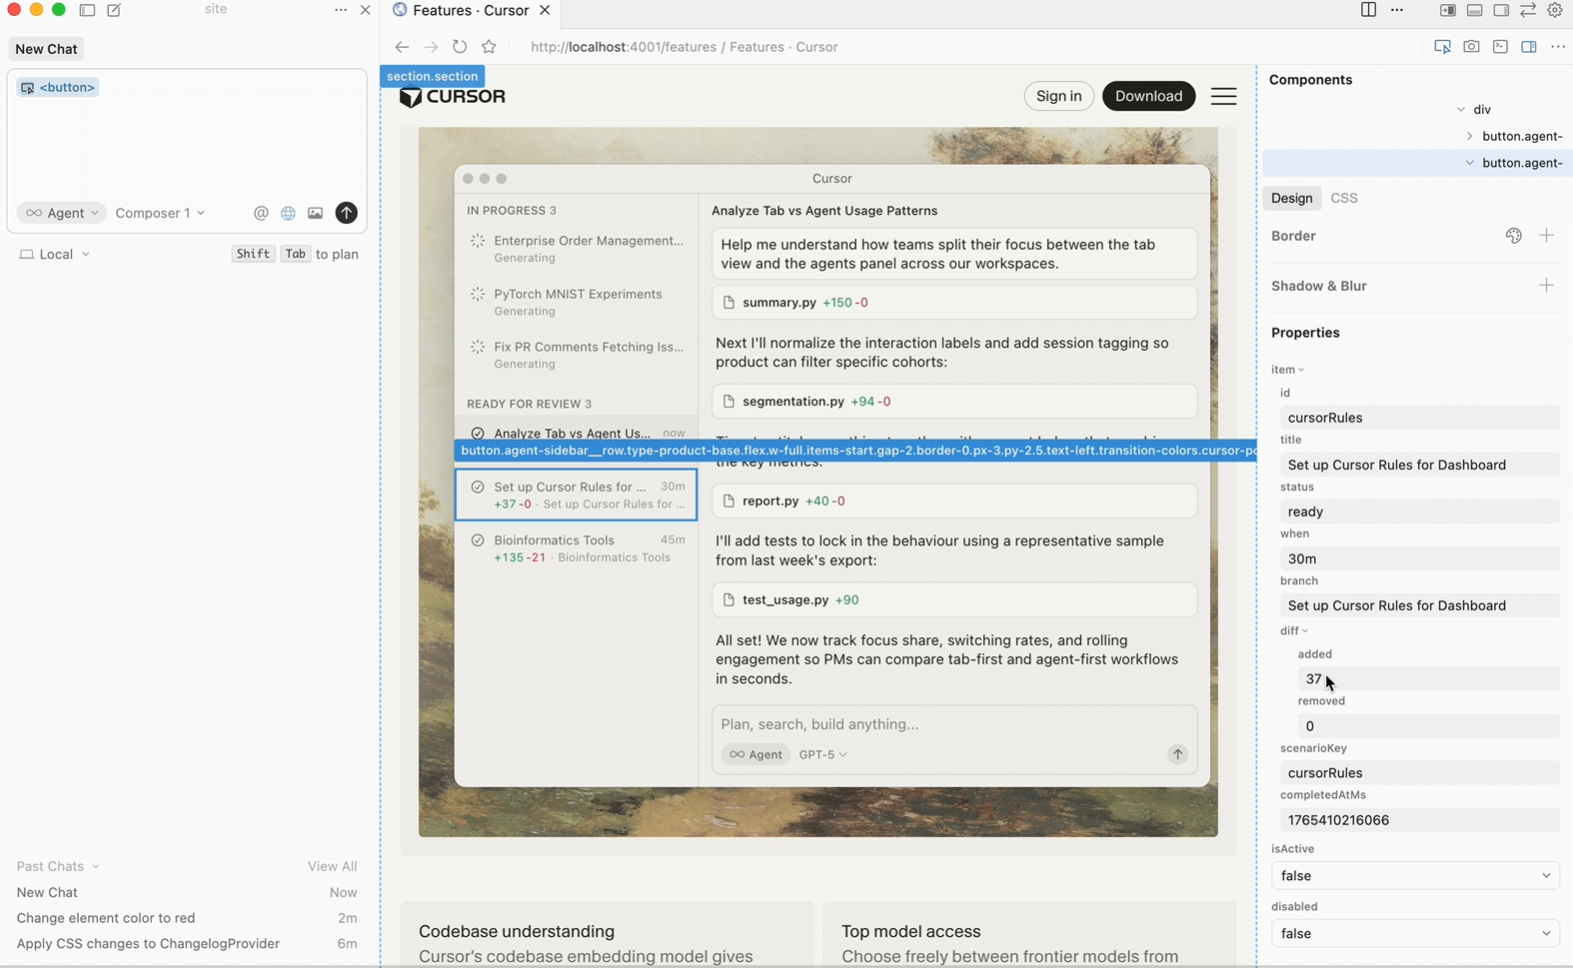Open the isActive false dropdown
This screenshot has height=968, width=1573.
coord(1414,876)
